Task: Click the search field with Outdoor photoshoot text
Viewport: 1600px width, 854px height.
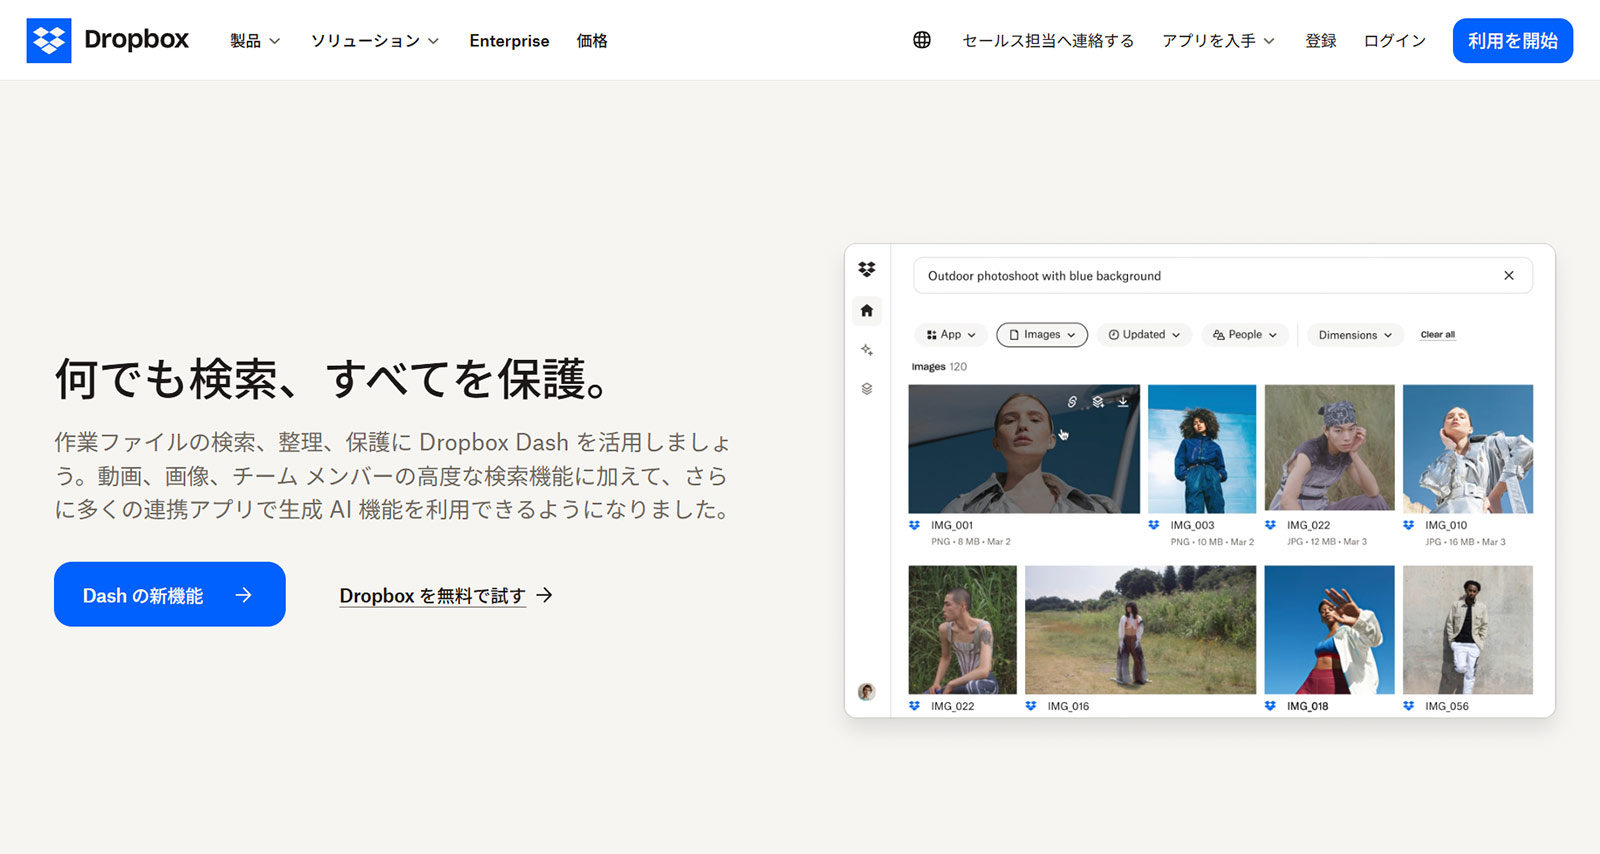Action: [1222, 276]
